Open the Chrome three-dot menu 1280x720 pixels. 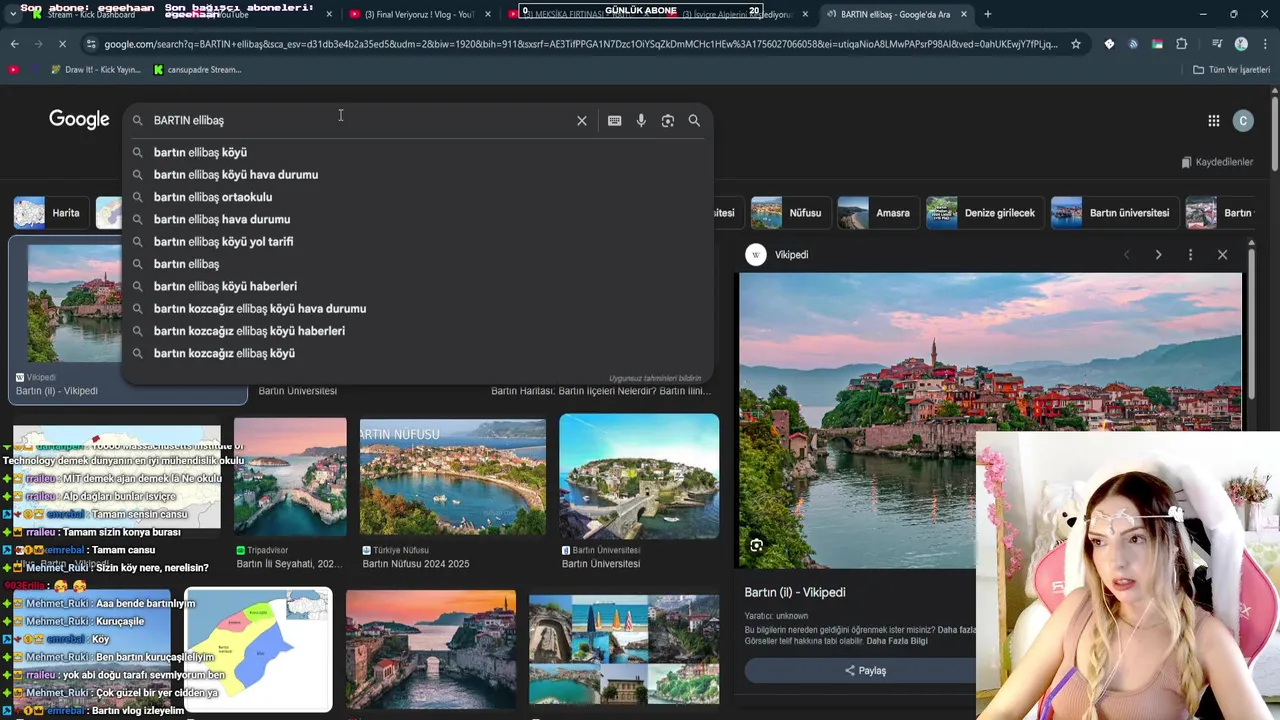point(1265,44)
